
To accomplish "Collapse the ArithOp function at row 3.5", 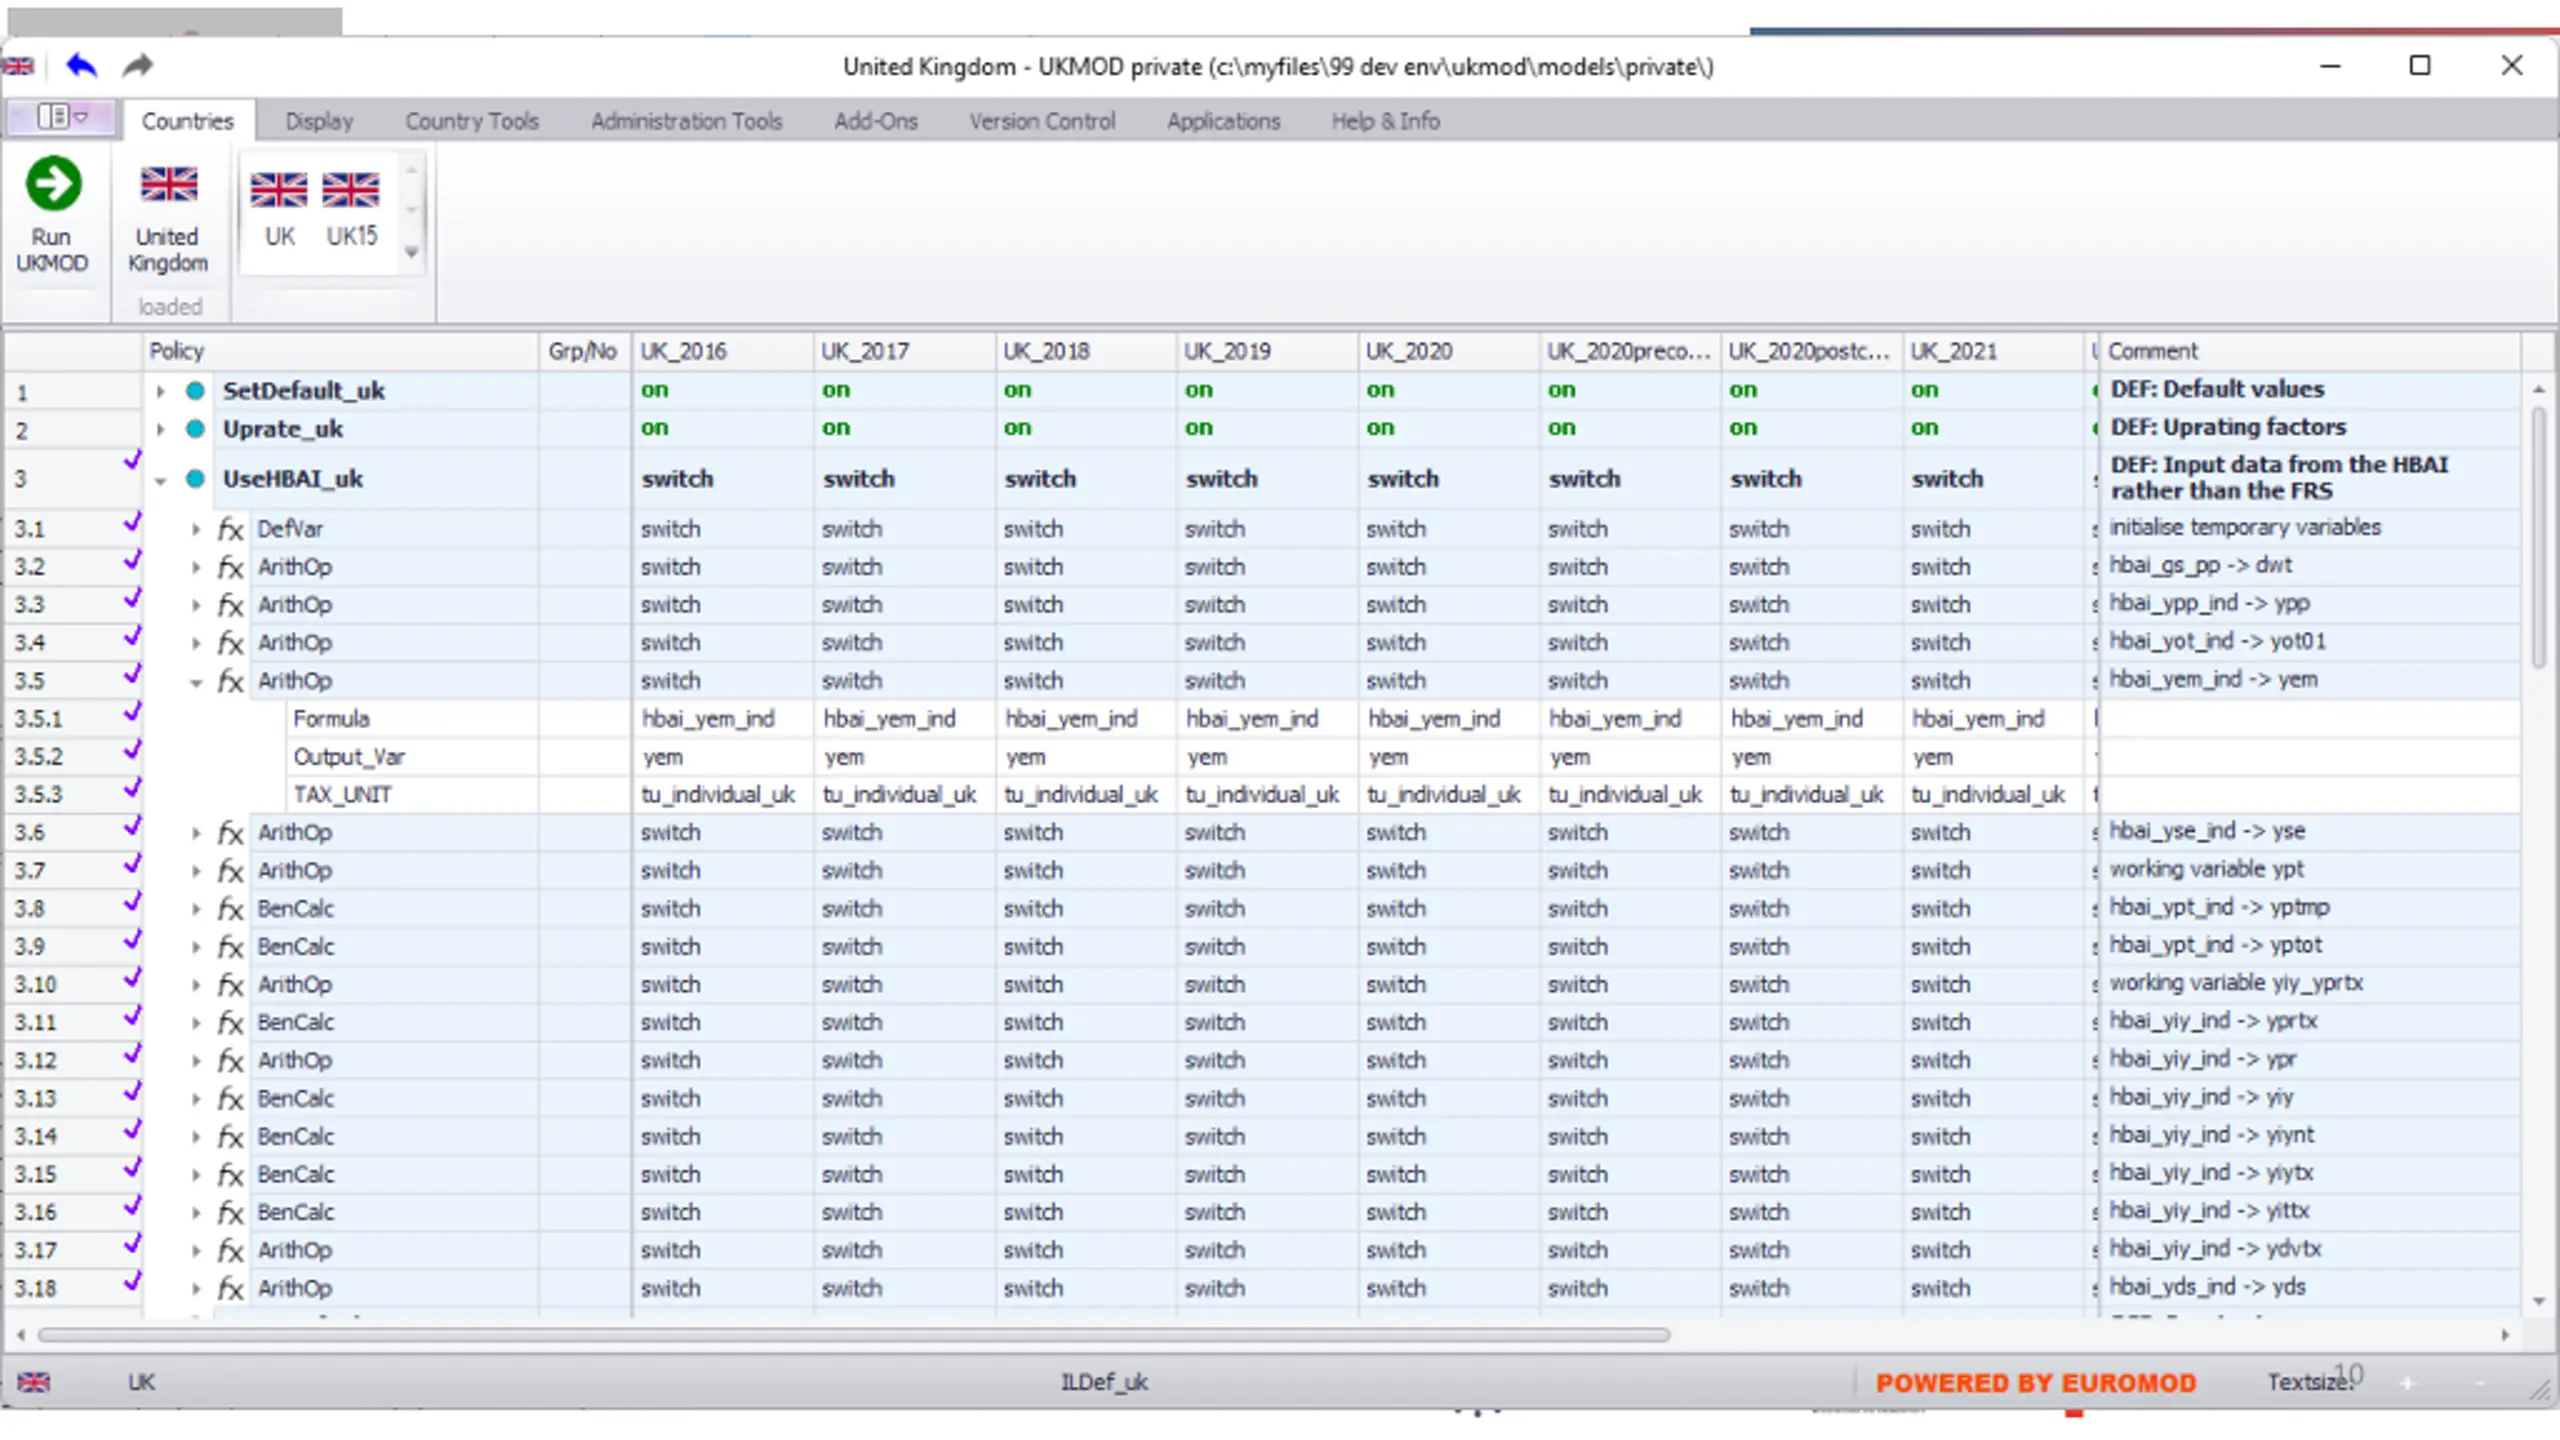I will coord(196,683).
